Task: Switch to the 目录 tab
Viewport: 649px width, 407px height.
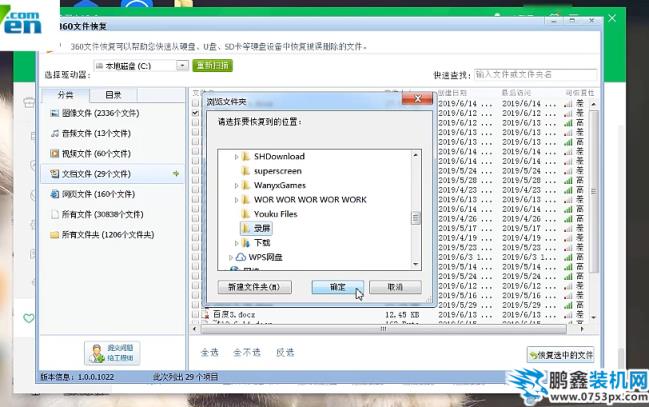Action: tap(113, 95)
